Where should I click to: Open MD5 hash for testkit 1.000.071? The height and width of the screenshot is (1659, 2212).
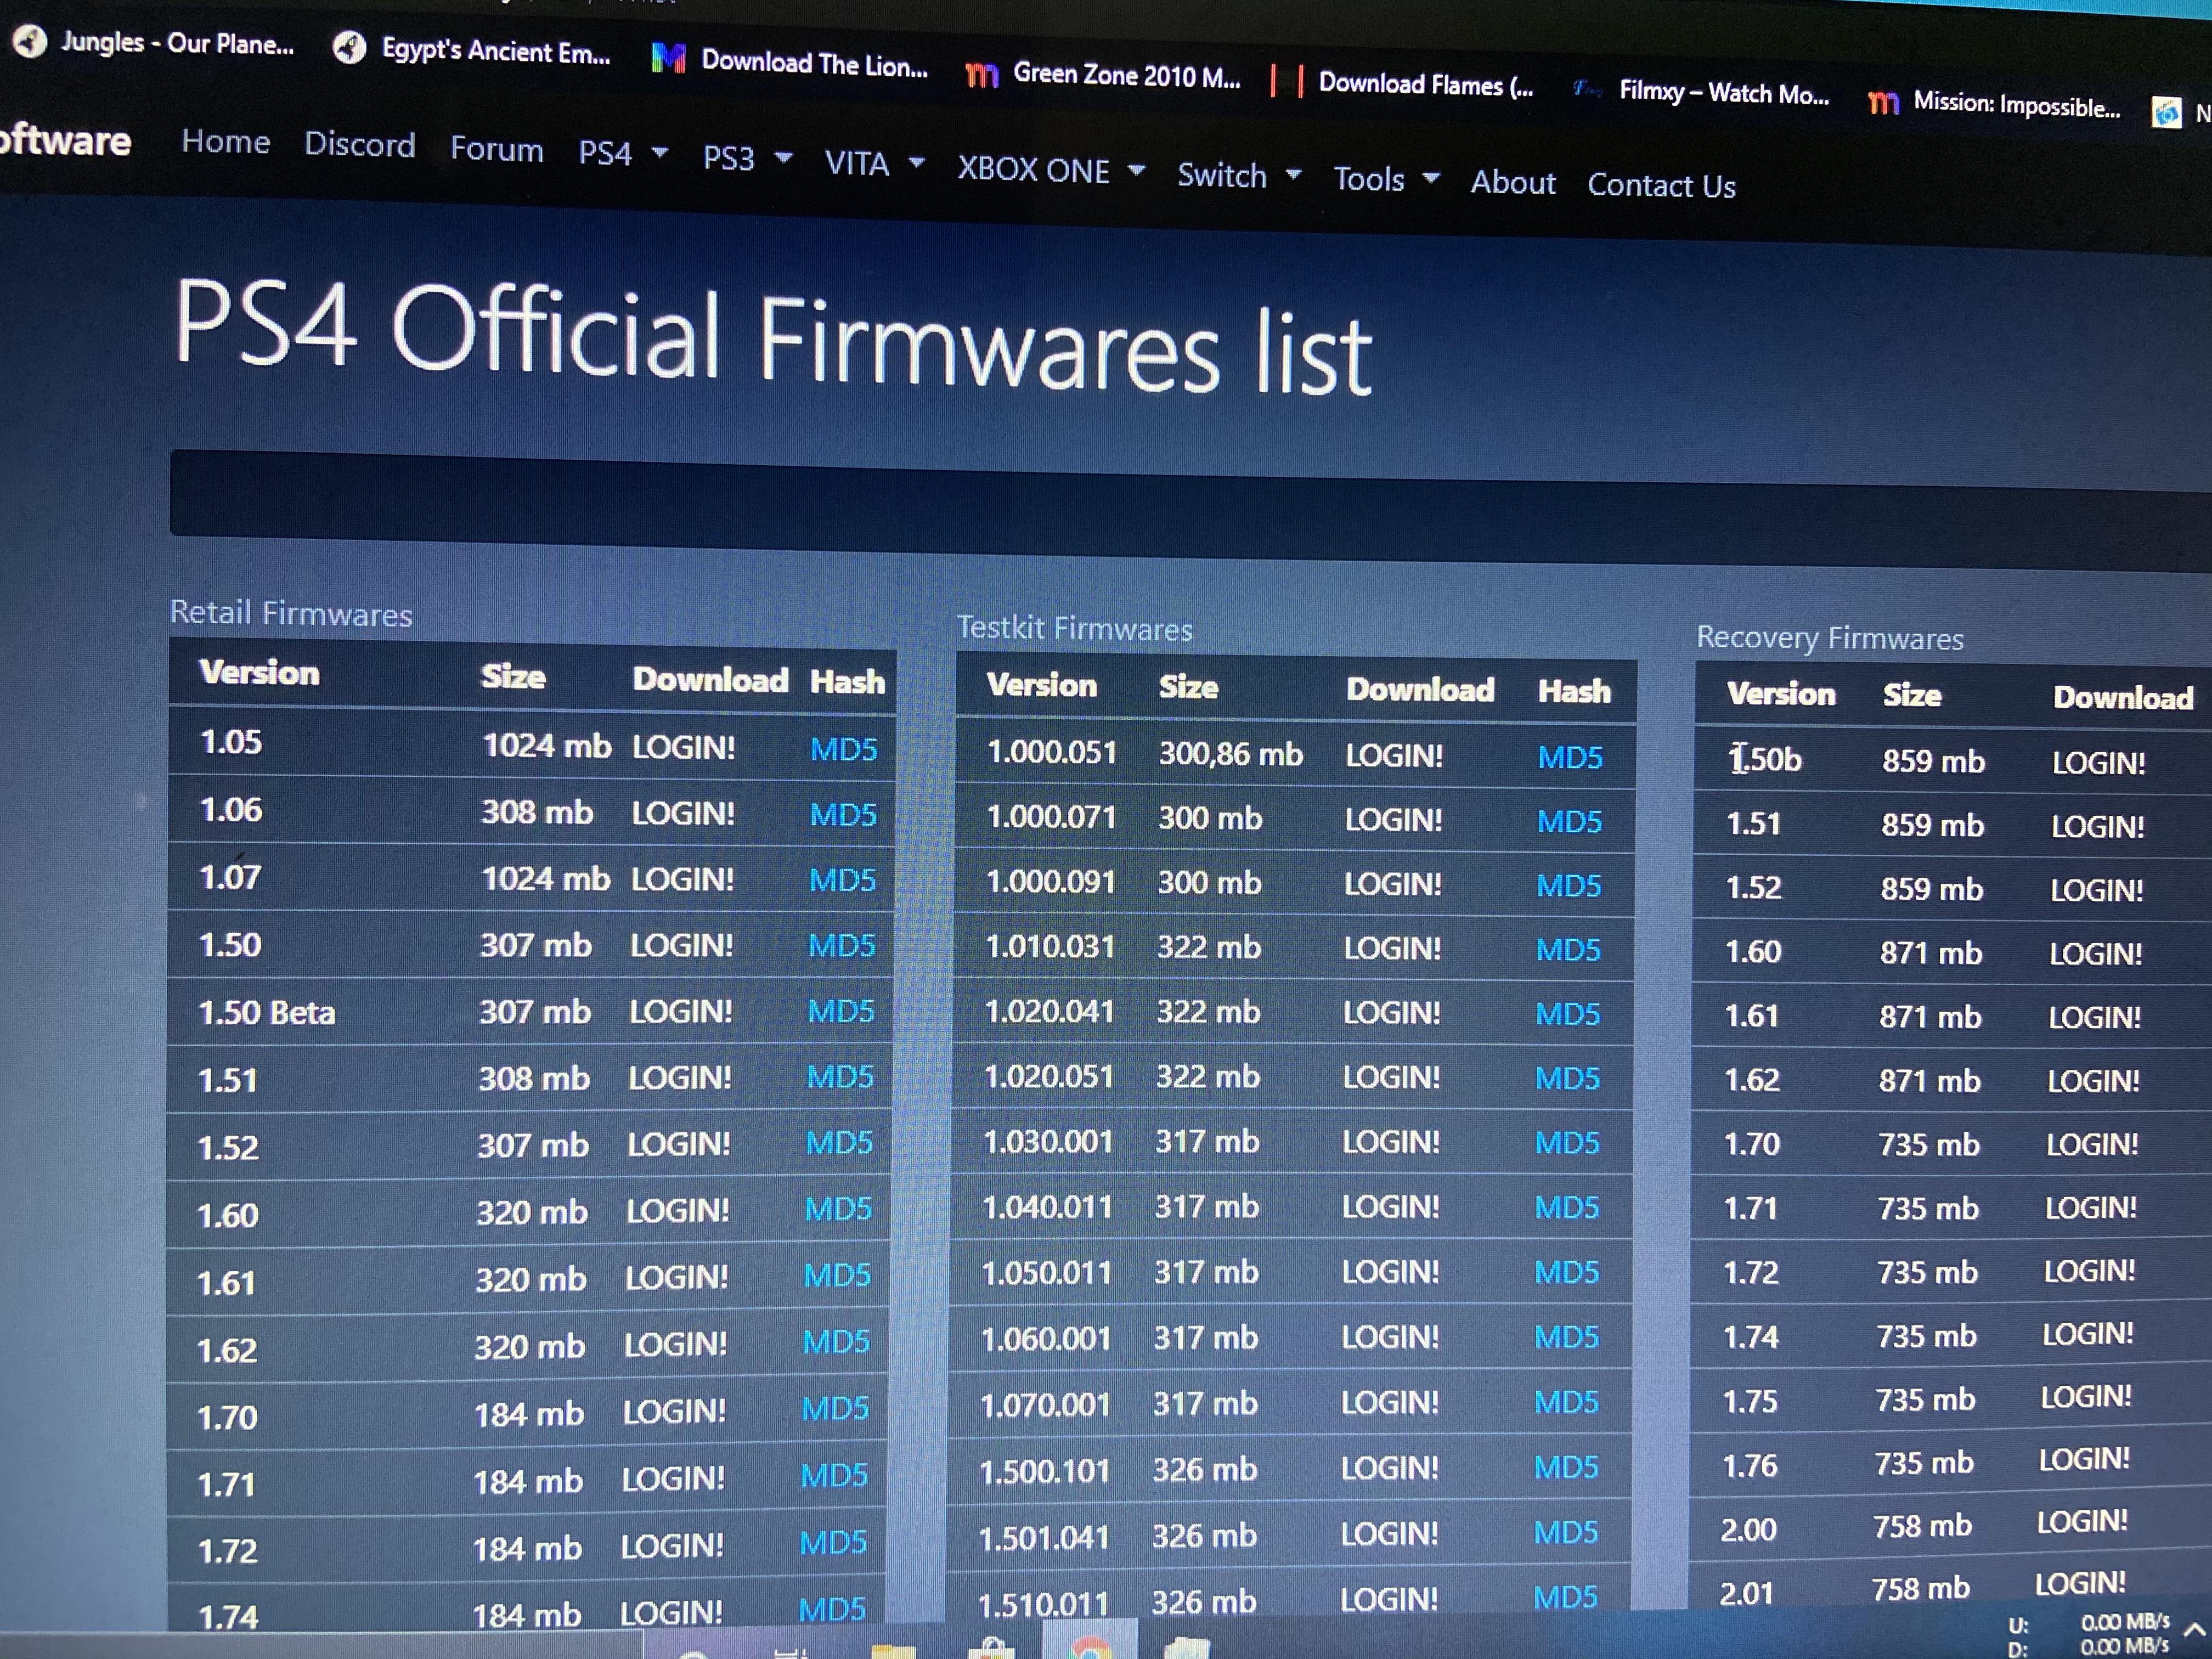1570,822
